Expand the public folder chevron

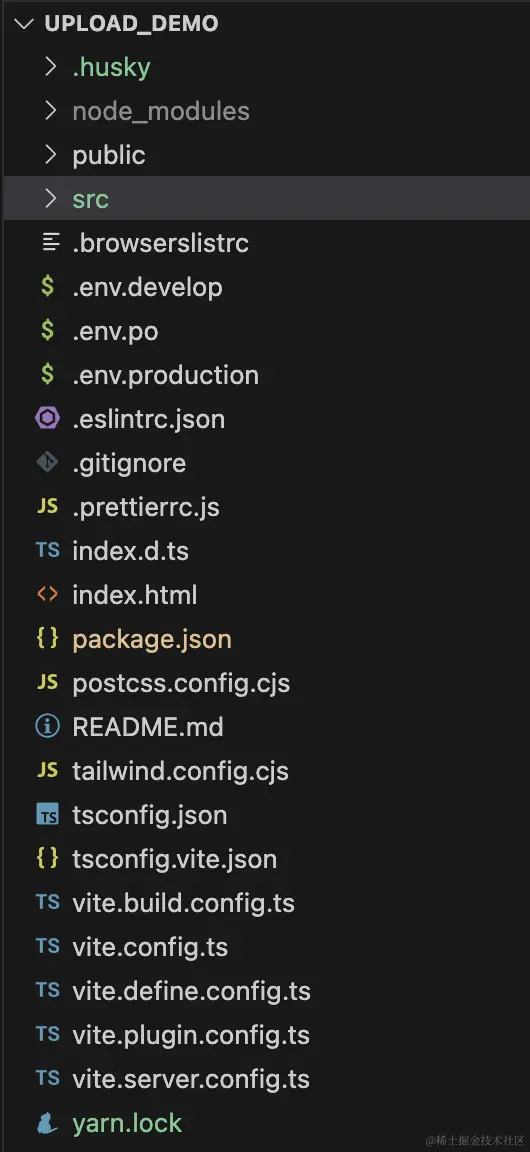point(50,155)
